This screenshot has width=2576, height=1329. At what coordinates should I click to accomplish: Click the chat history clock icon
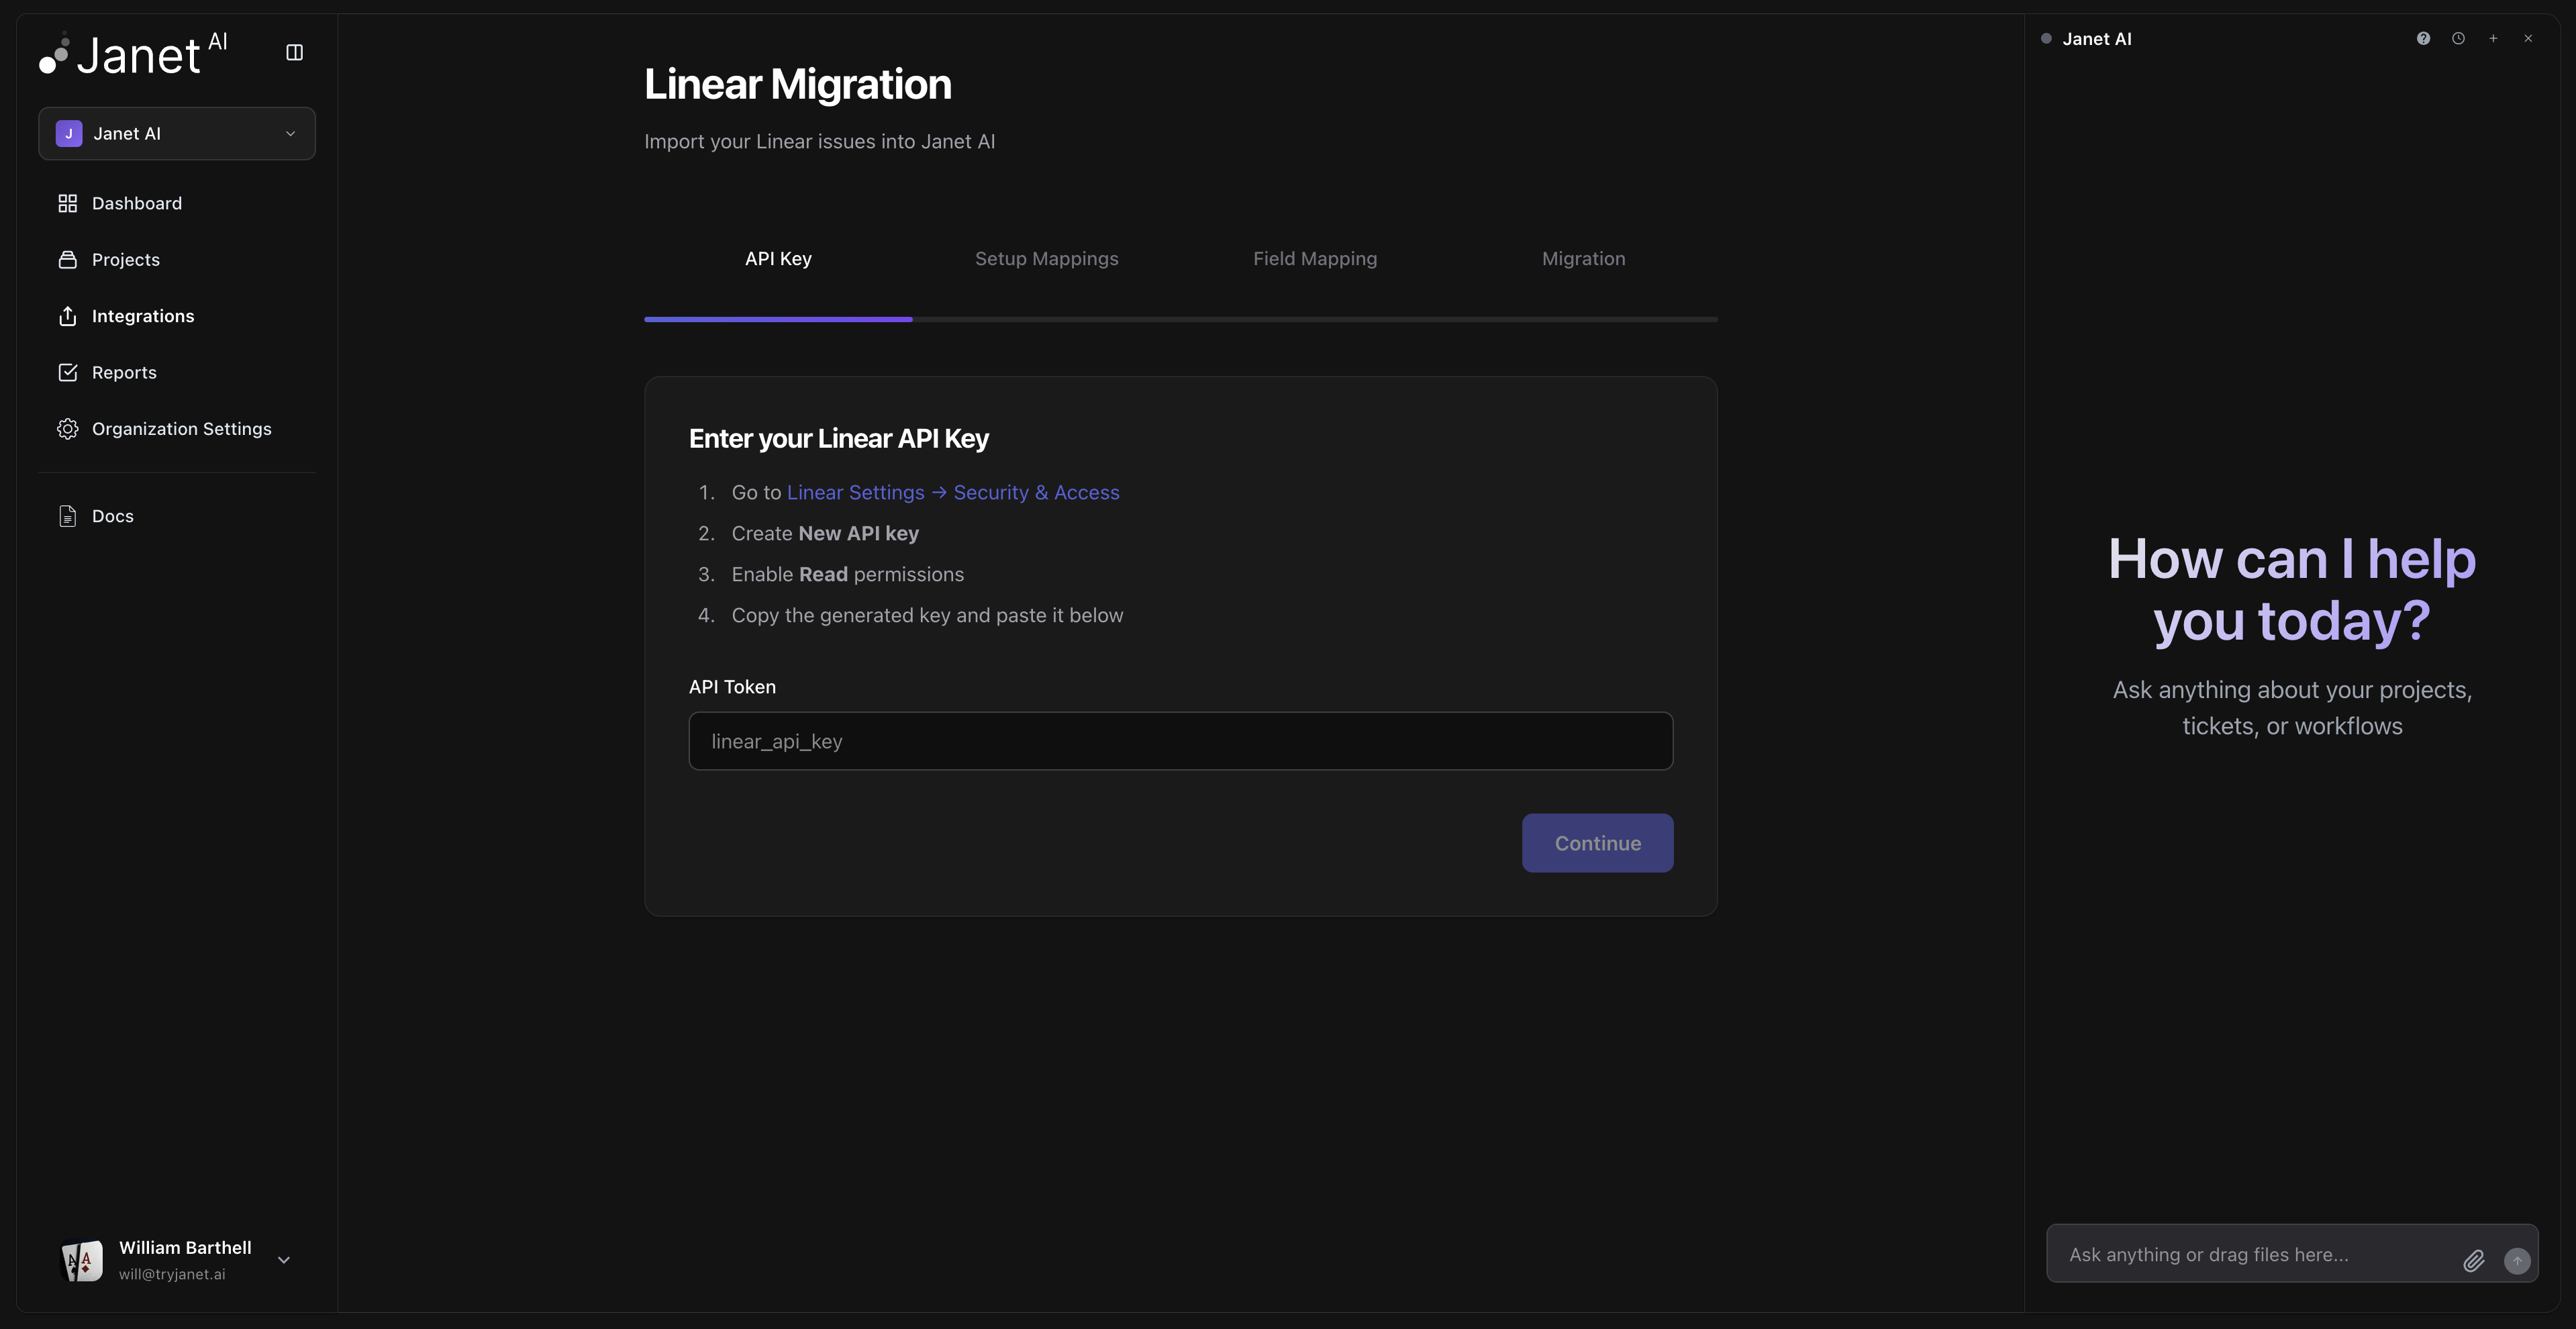pos(2458,38)
